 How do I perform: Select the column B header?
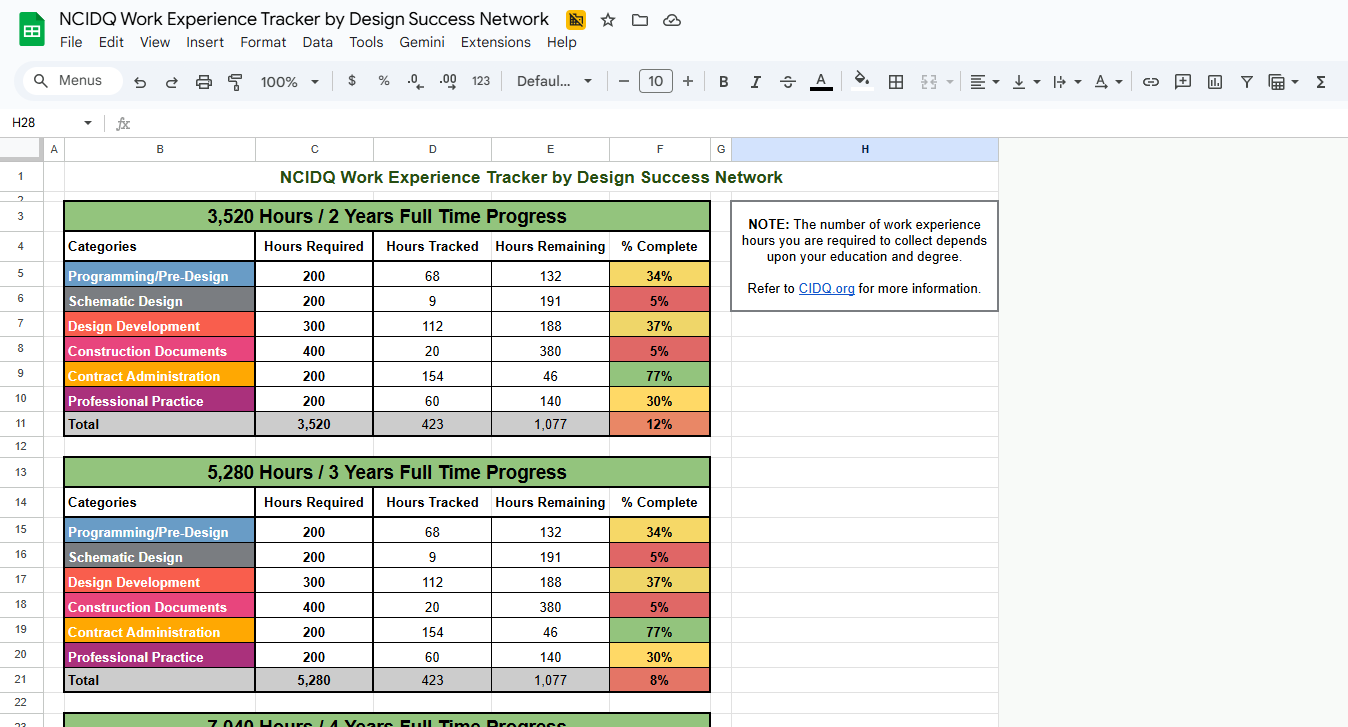click(x=160, y=149)
